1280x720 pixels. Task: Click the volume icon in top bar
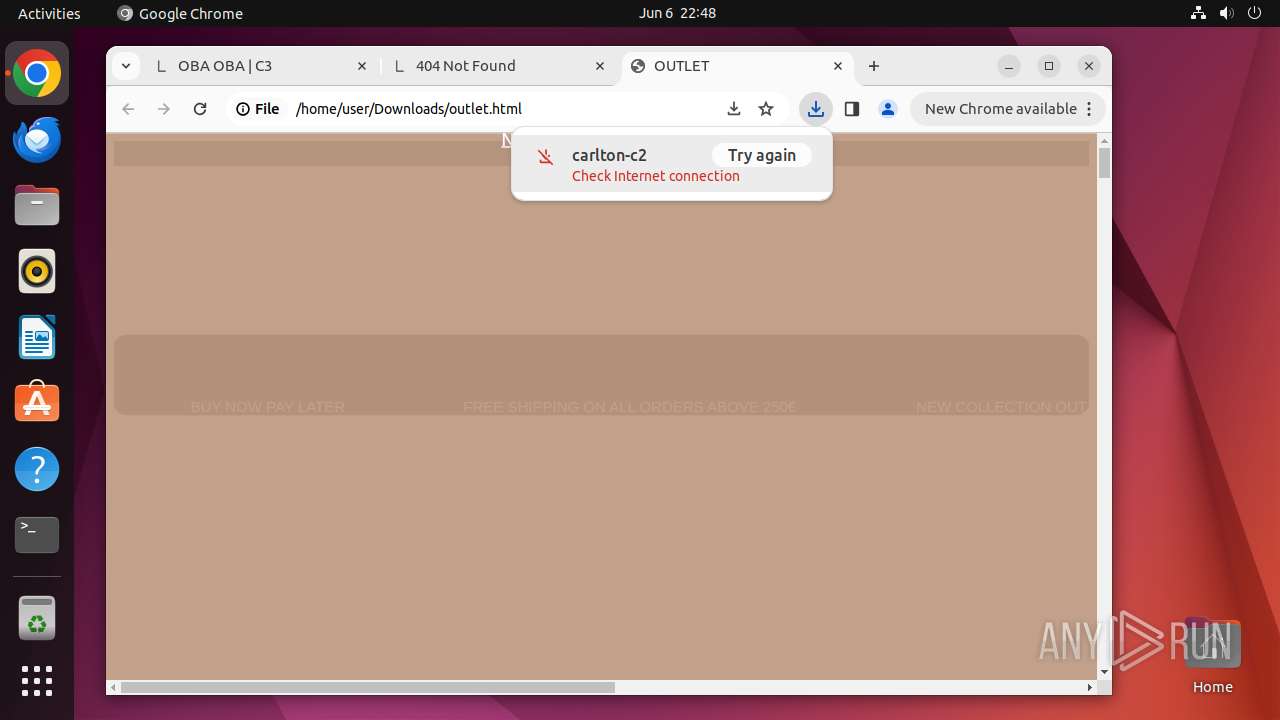tap(1226, 13)
